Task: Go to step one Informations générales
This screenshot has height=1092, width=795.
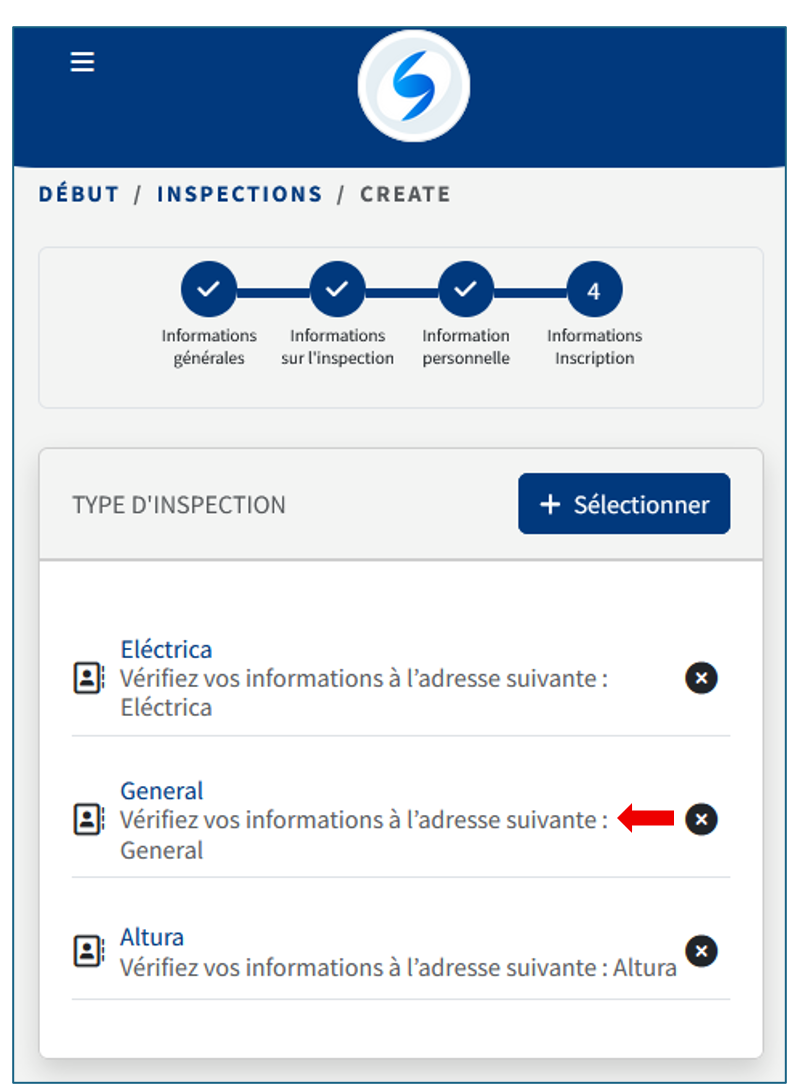Action: coord(209,290)
